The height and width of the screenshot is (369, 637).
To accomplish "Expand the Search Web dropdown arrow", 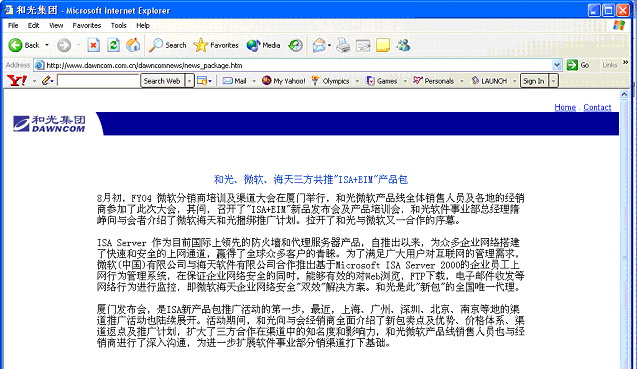I will 189,81.
